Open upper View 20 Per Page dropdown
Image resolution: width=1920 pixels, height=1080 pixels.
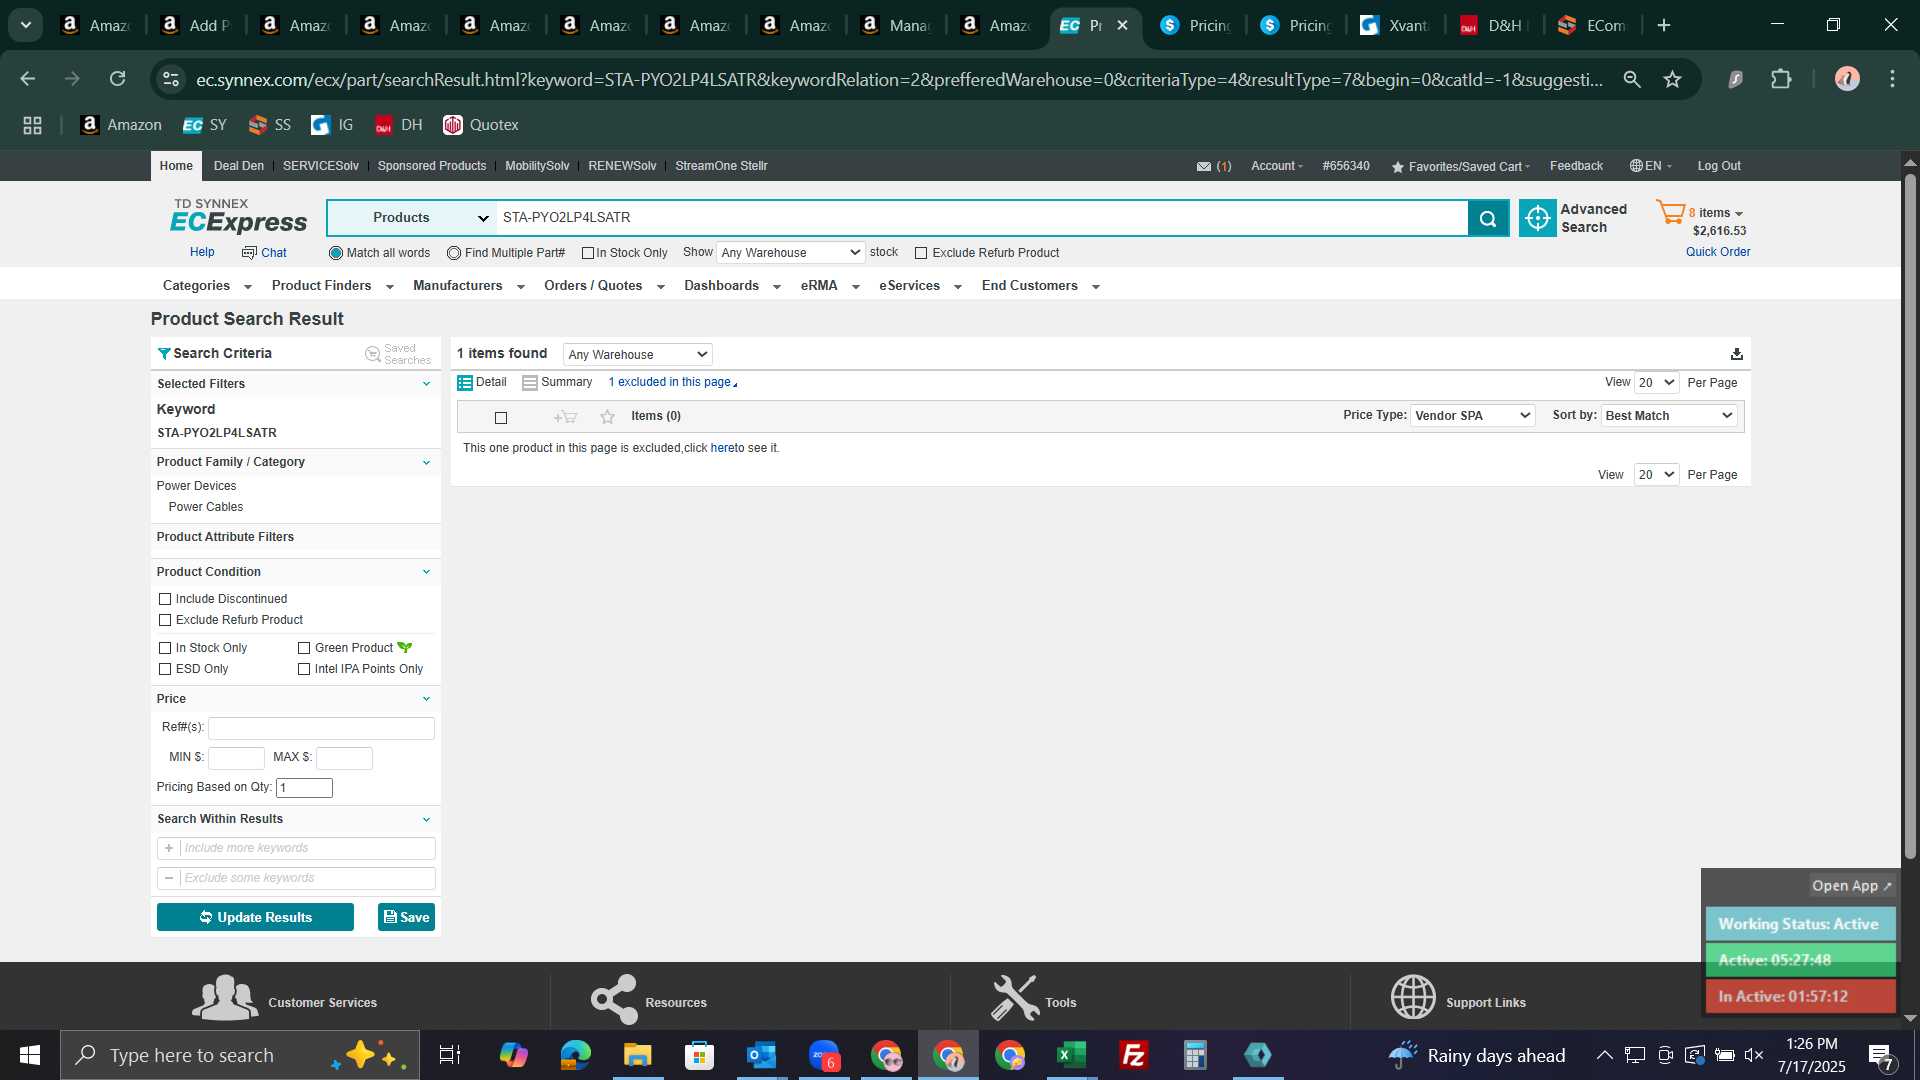(1656, 383)
